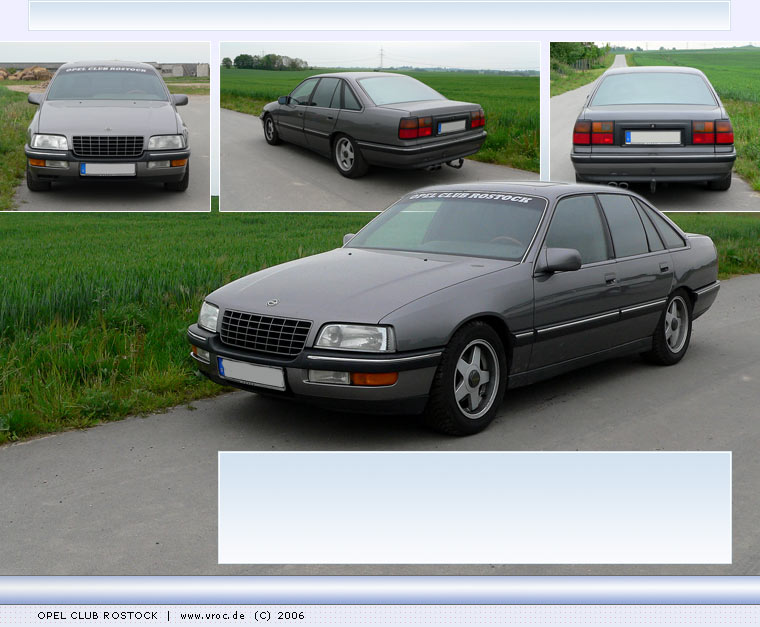This screenshot has width=760, height=627.
Task: Open the rear view car thumbnail
Action: point(655,126)
